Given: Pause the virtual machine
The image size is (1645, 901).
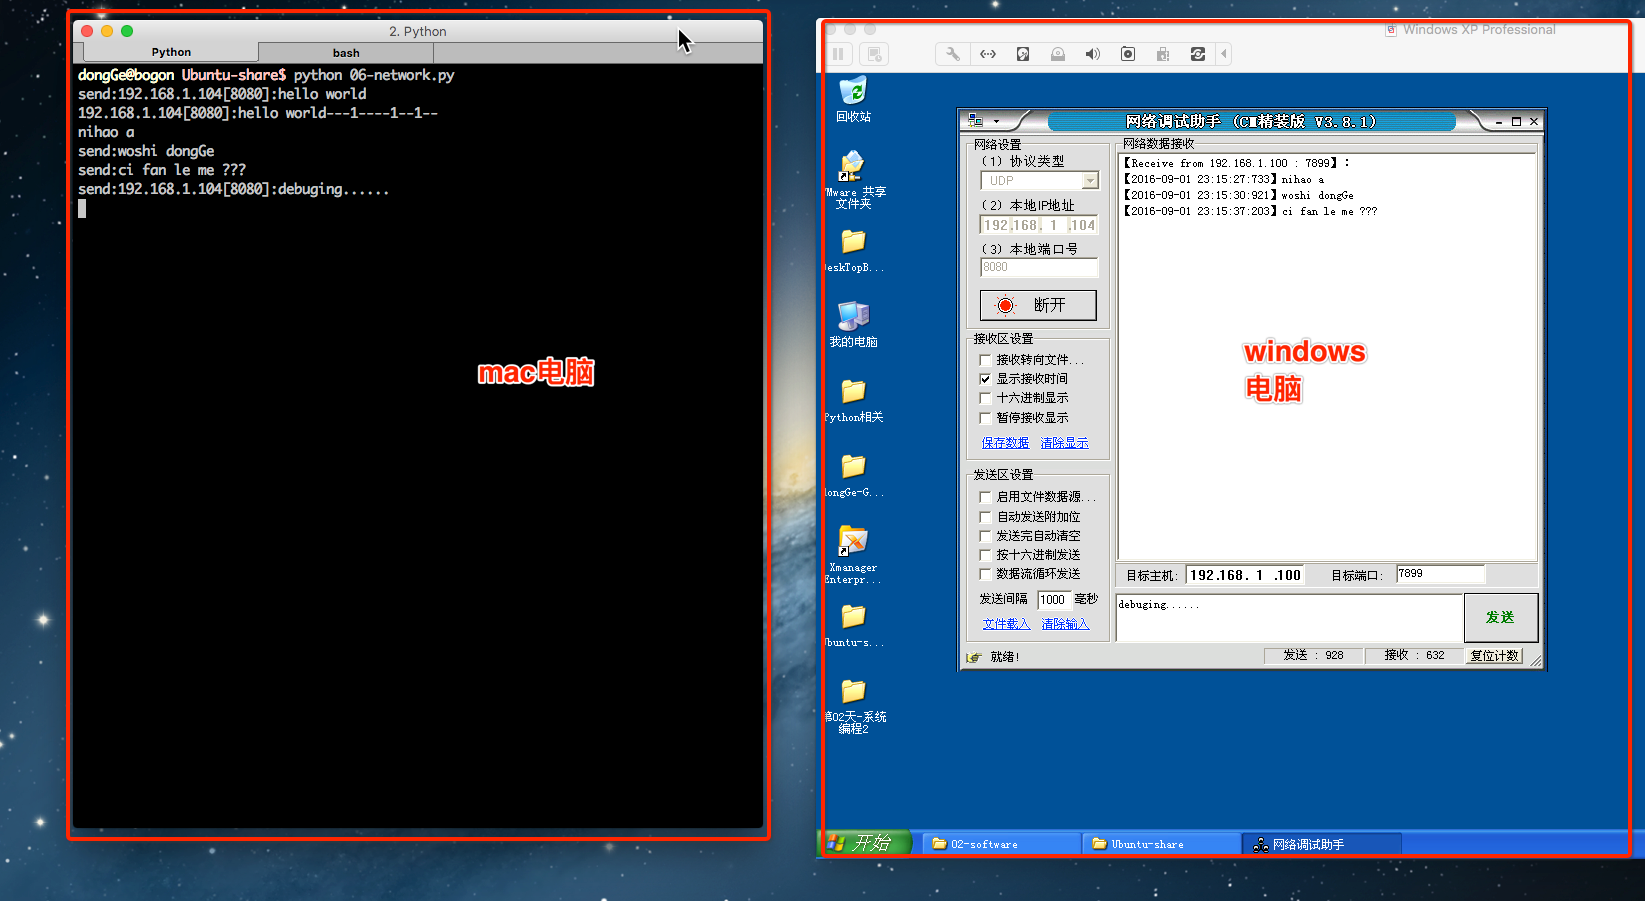Looking at the screenshot, I should tap(838, 54).
